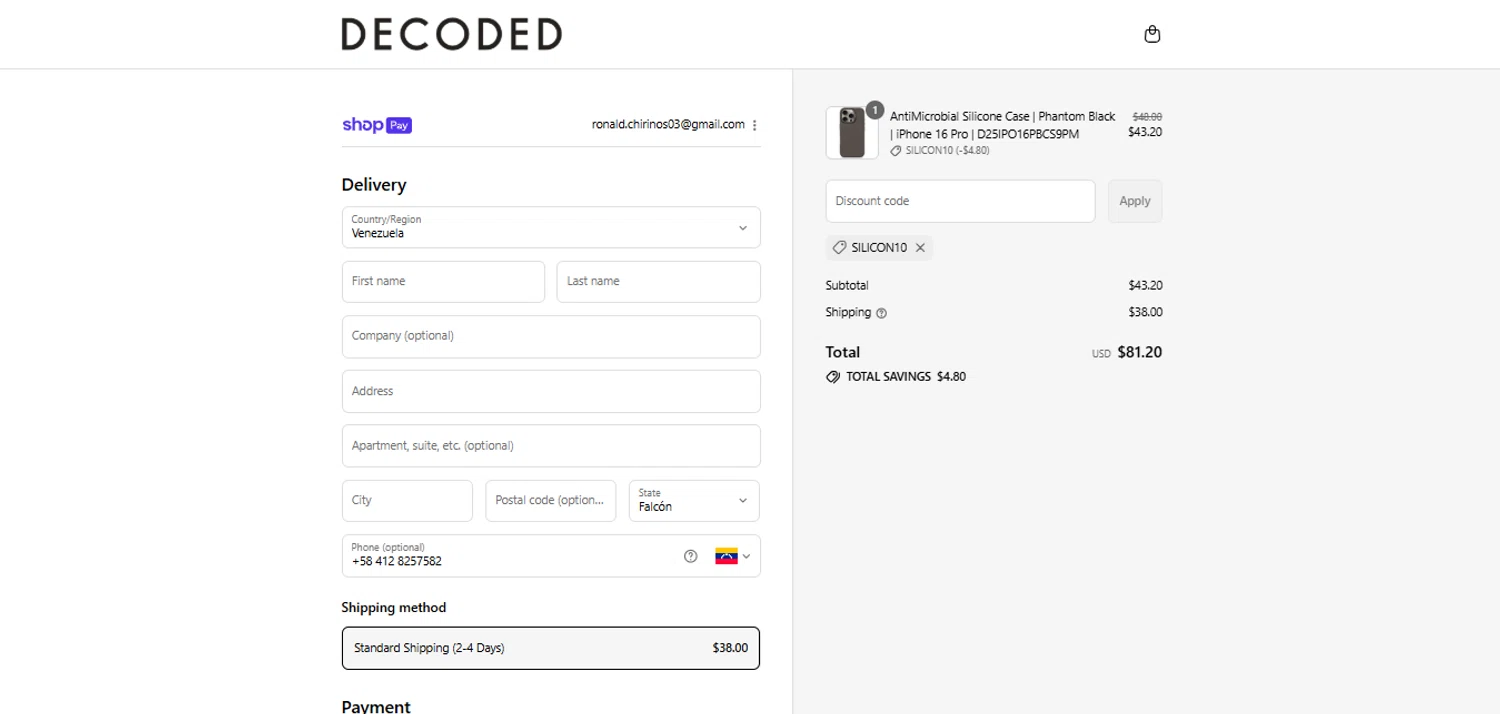The height and width of the screenshot is (714, 1500).
Task: Open account options menu next to email
Action: [x=754, y=125]
